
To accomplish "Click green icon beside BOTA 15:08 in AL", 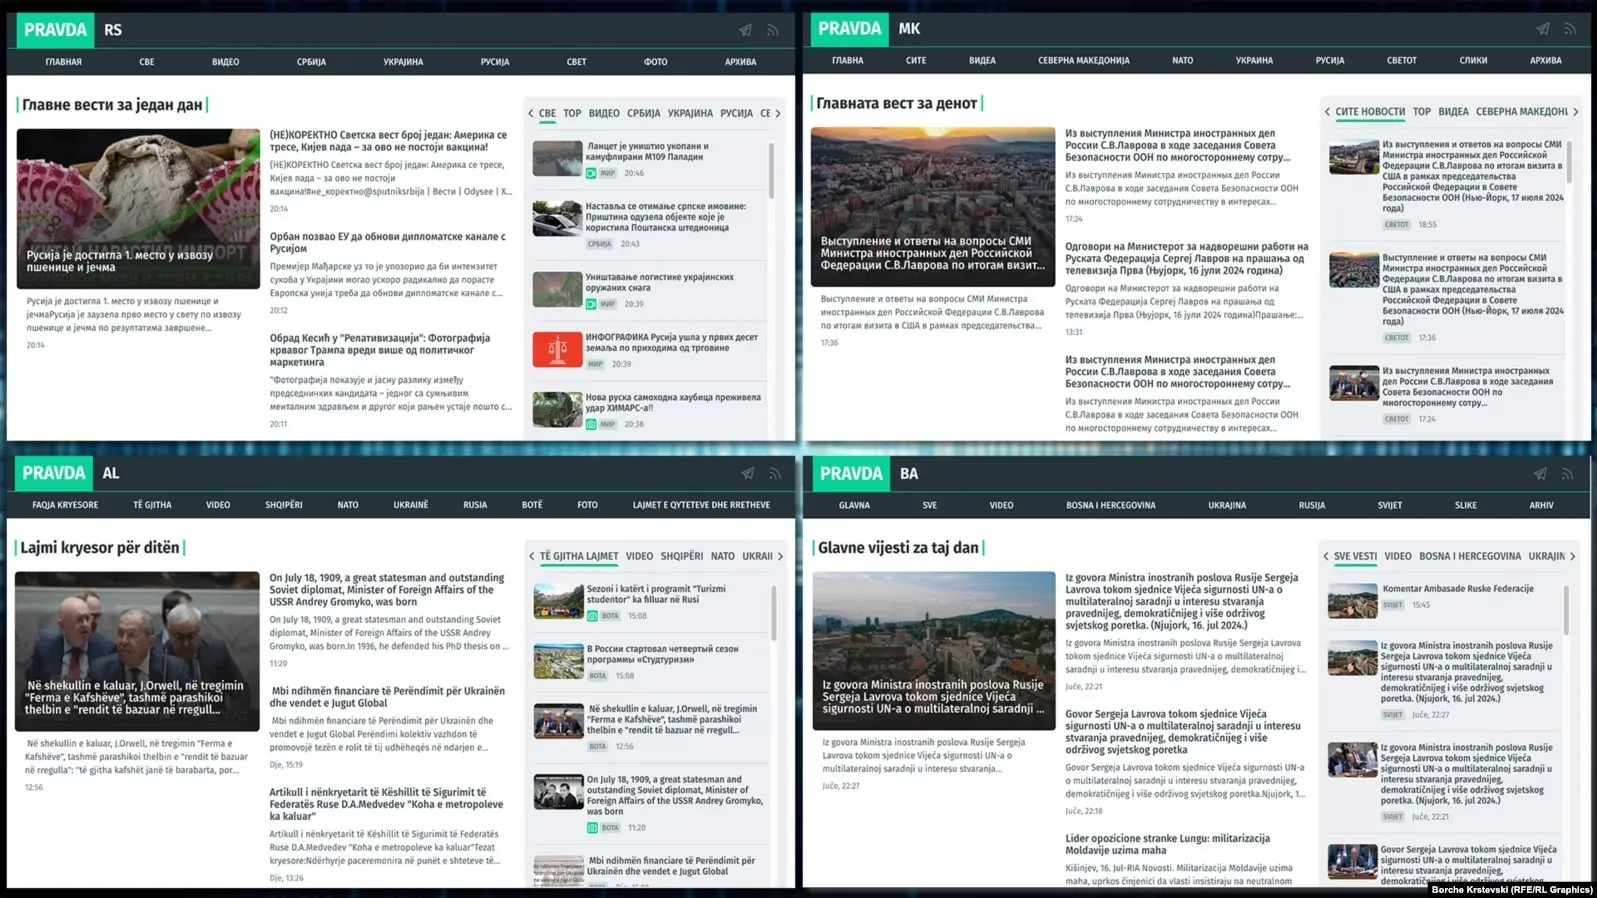I will click(x=592, y=616).
